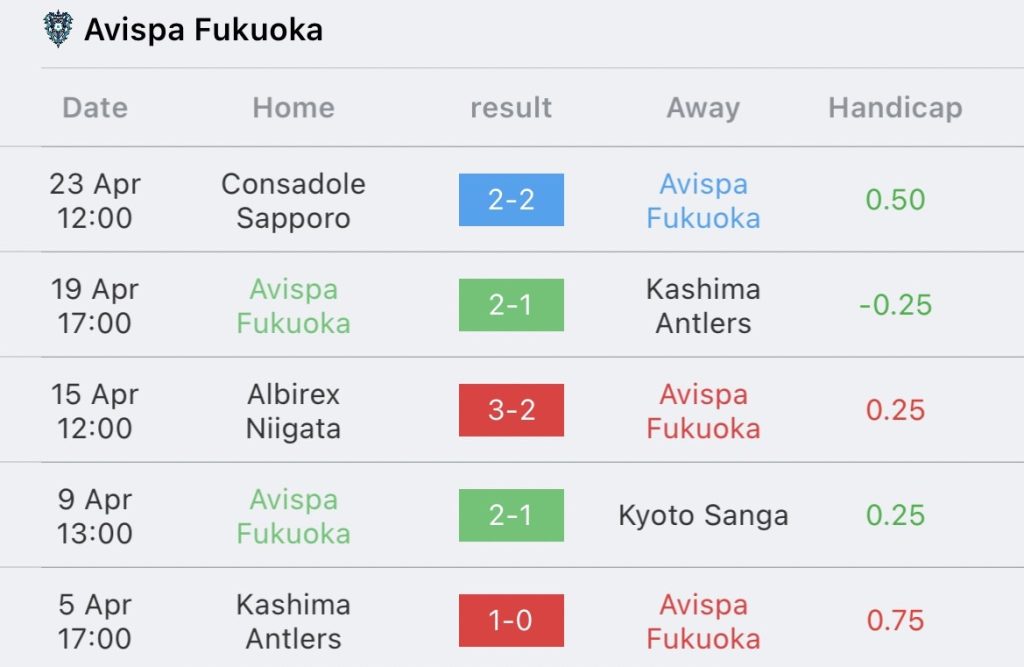Click the Kyoto Sanga away team
This screenshot has width=1024, height=667.
(x=703, y=516)
